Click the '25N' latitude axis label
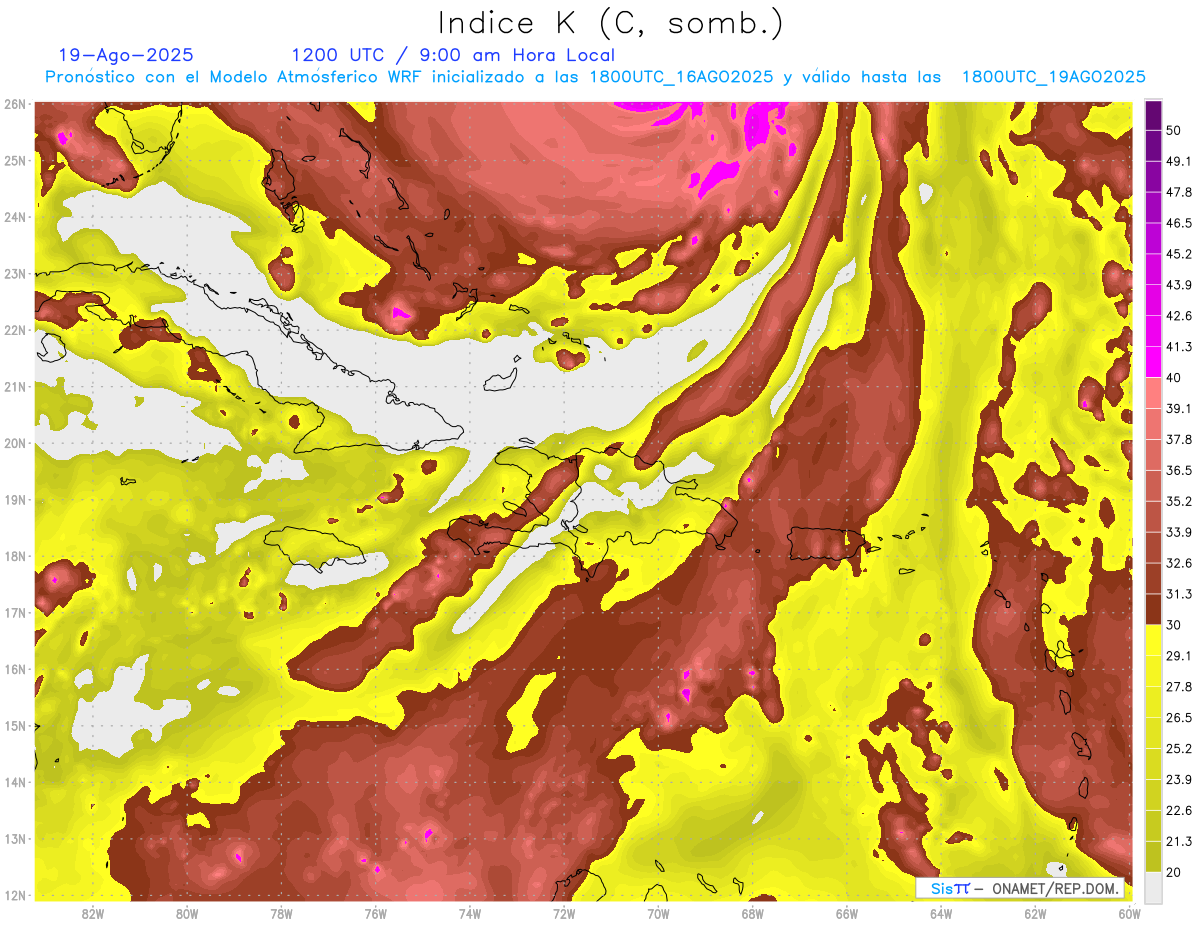The width and height of the screenshot is (1200, 927). 15,160
